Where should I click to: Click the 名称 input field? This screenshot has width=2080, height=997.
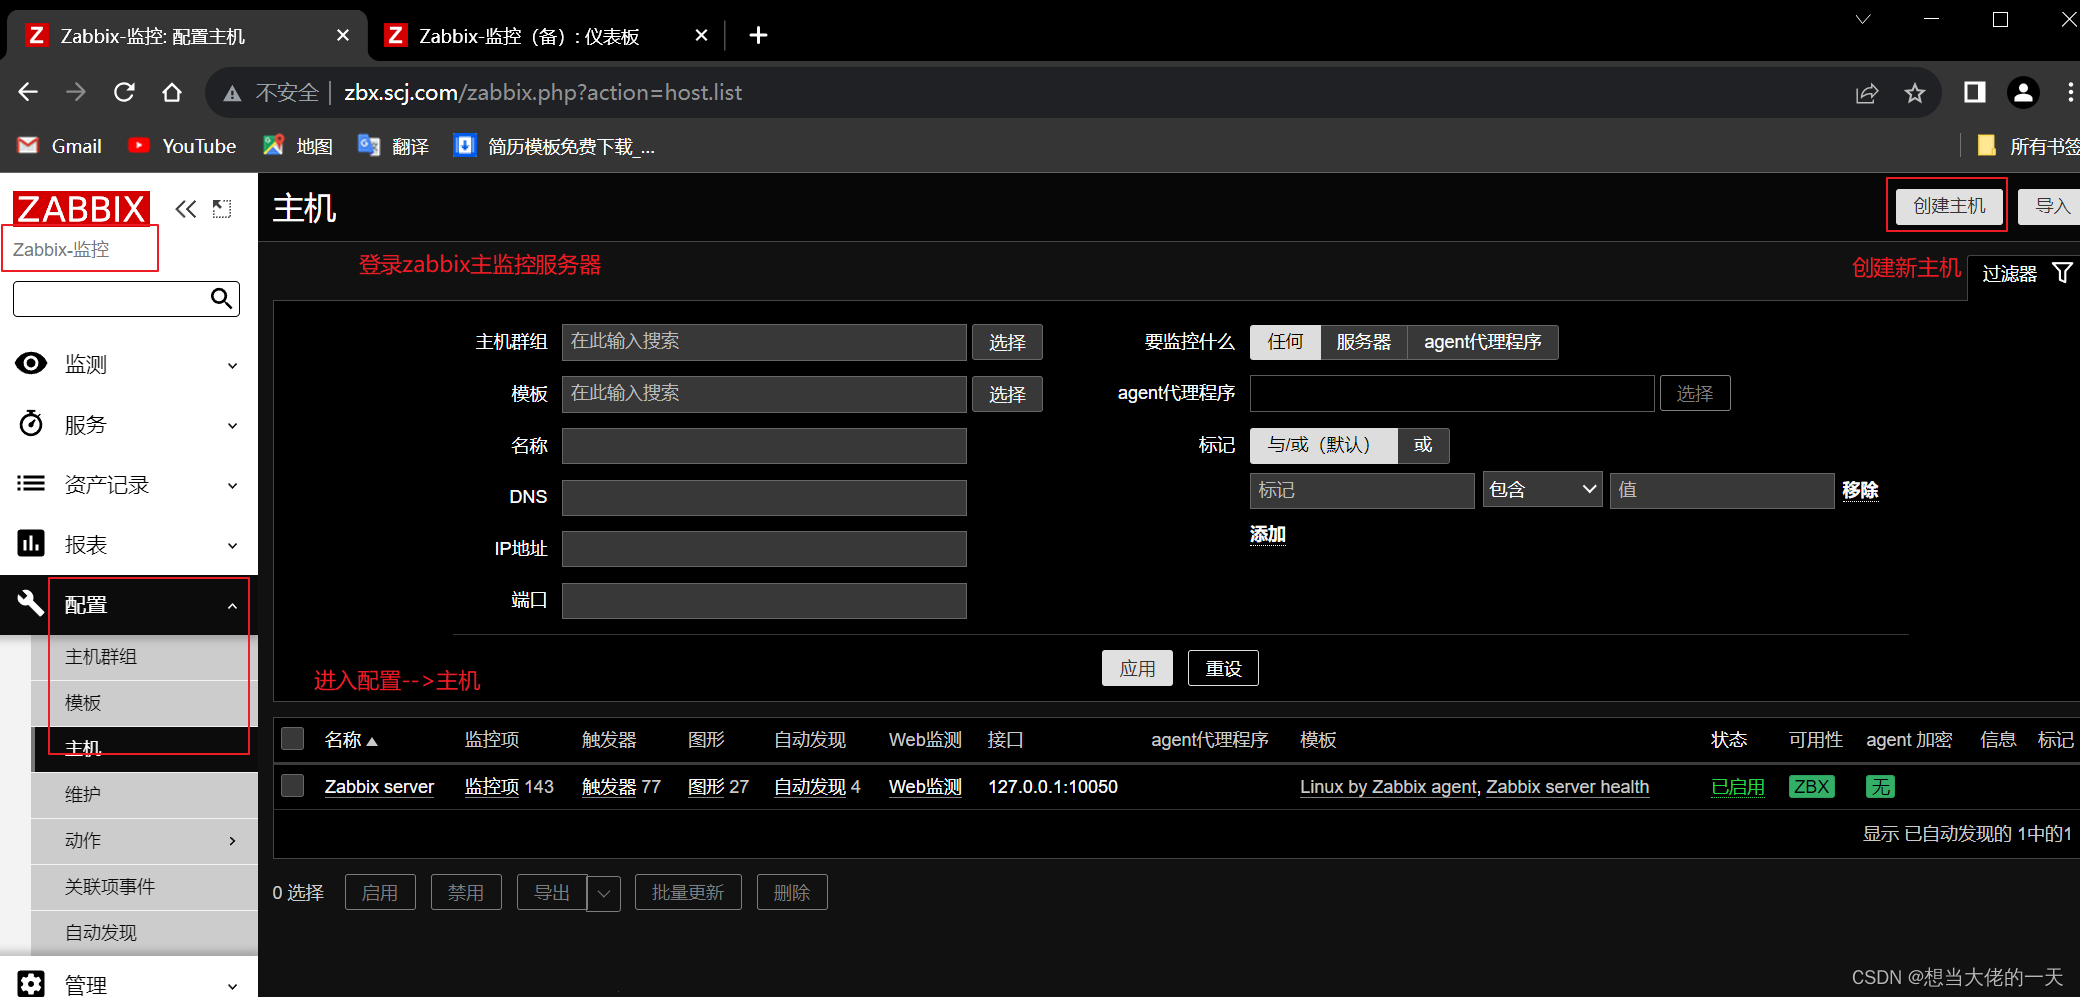click(x=764, y=446)
